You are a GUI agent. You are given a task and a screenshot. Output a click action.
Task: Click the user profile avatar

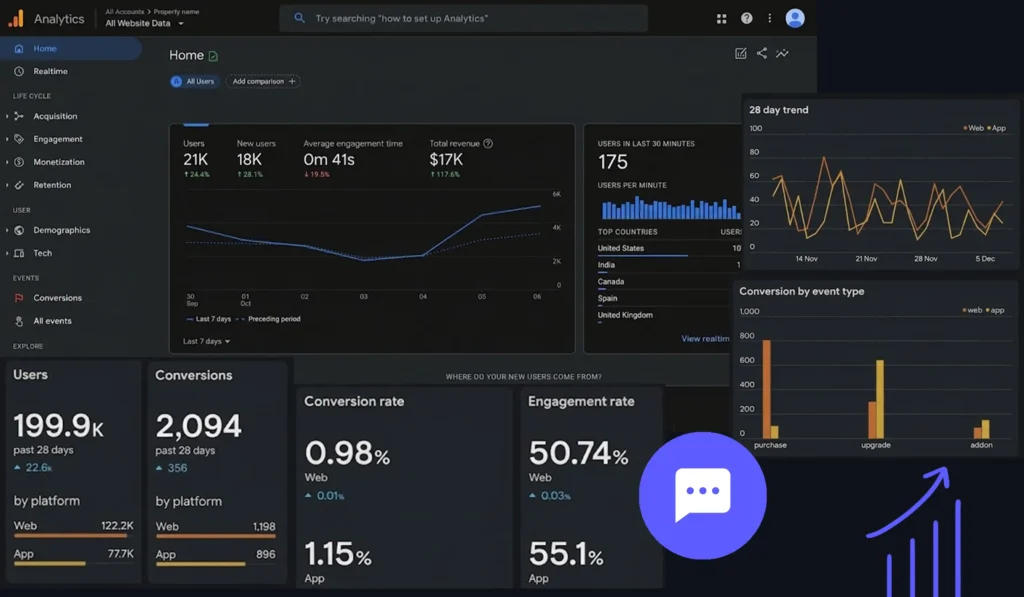(795, 18)
